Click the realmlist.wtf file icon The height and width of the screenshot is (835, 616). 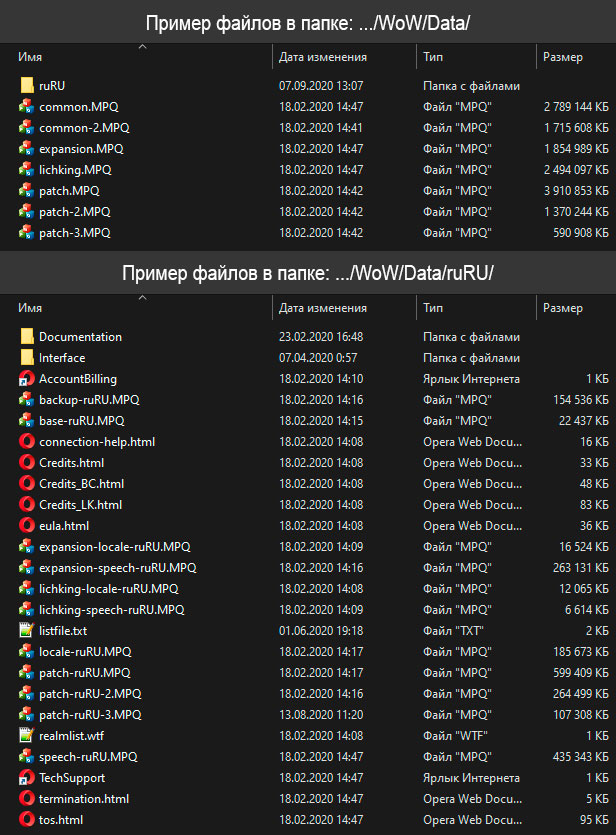[27, 735]
